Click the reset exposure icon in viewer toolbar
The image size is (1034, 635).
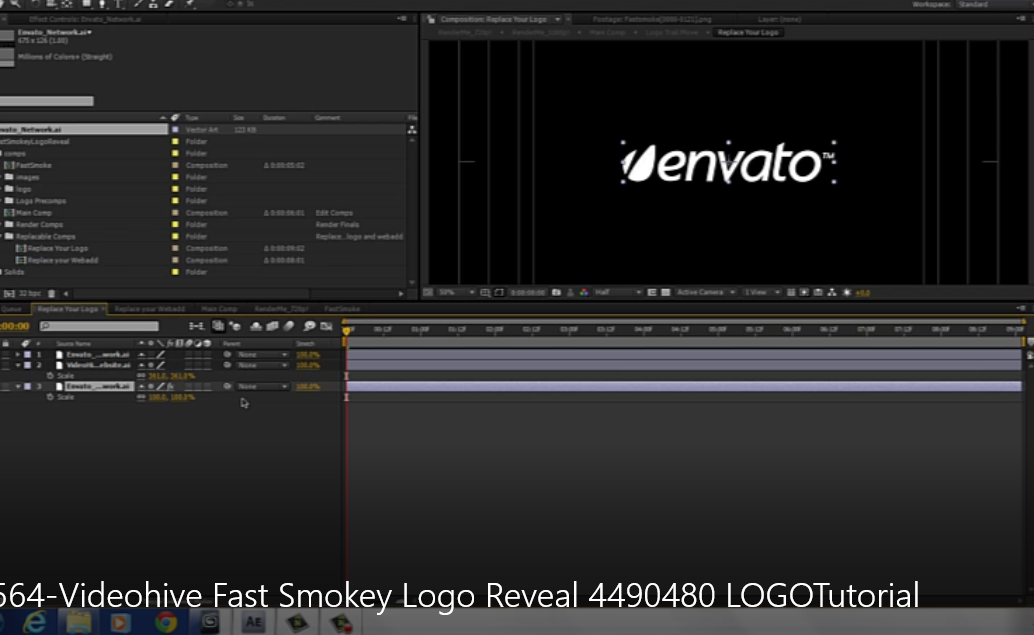pos(847,292)
